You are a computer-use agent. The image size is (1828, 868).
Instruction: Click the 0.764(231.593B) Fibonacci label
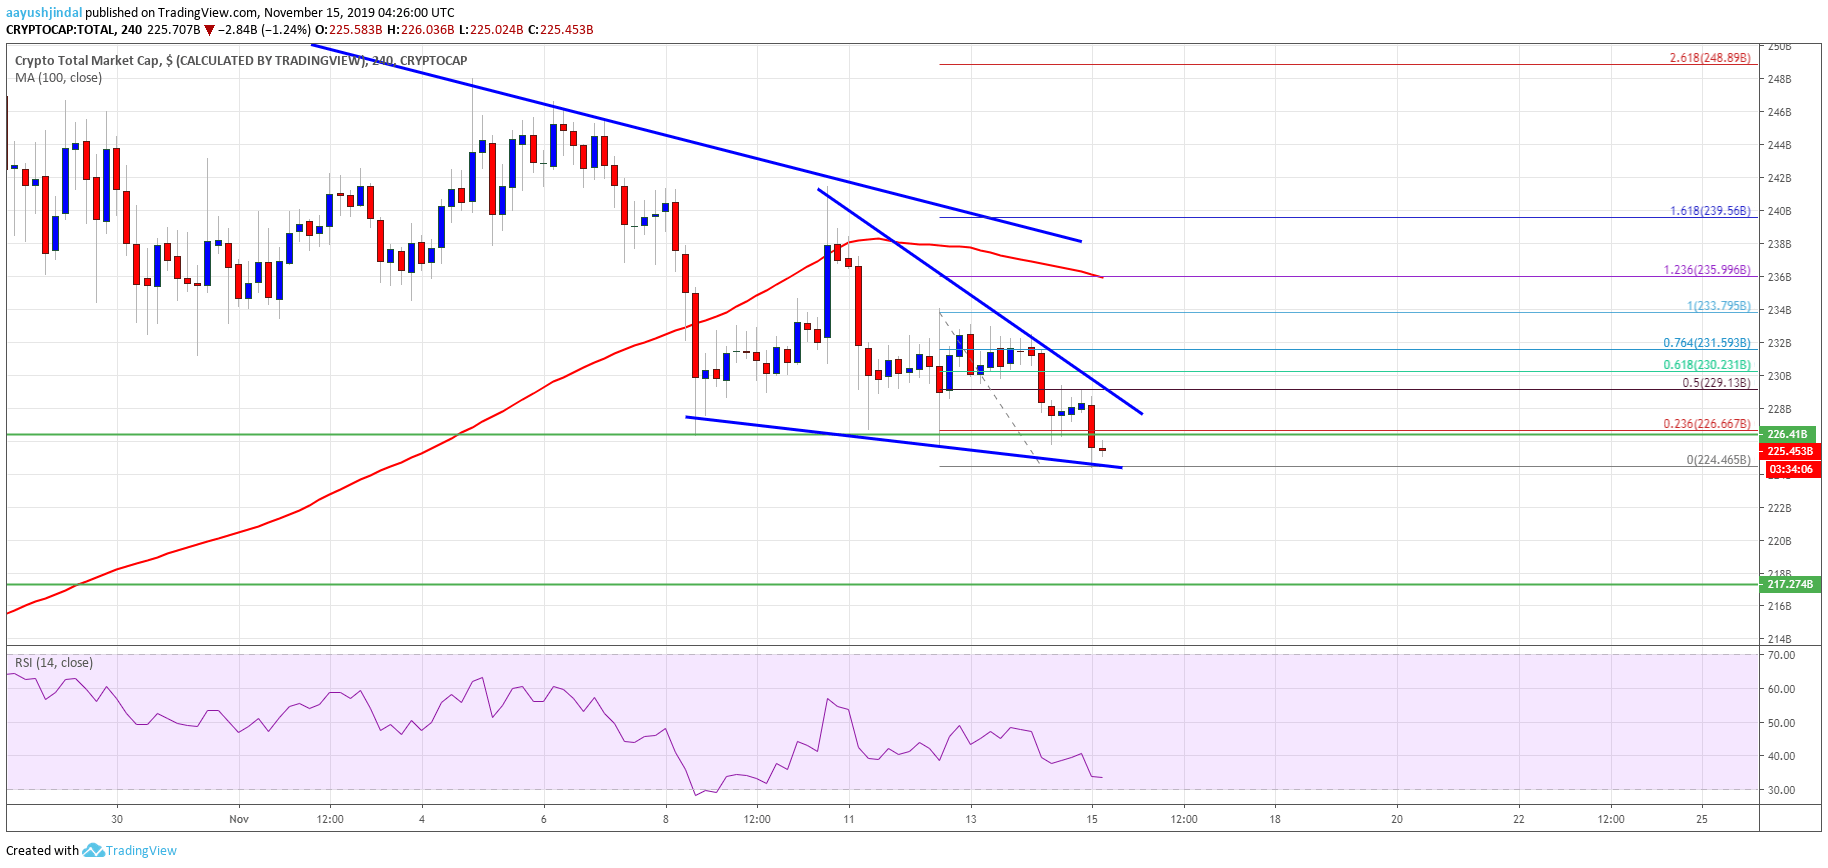click(x=1707, y=343)
